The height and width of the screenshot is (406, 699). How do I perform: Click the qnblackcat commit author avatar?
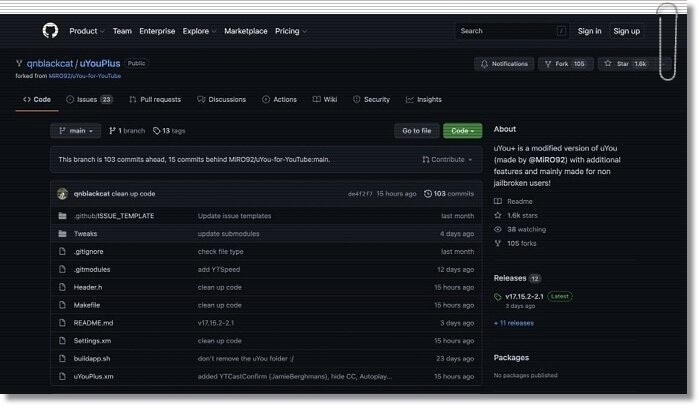pyautogui.click(x=62, y=193)
